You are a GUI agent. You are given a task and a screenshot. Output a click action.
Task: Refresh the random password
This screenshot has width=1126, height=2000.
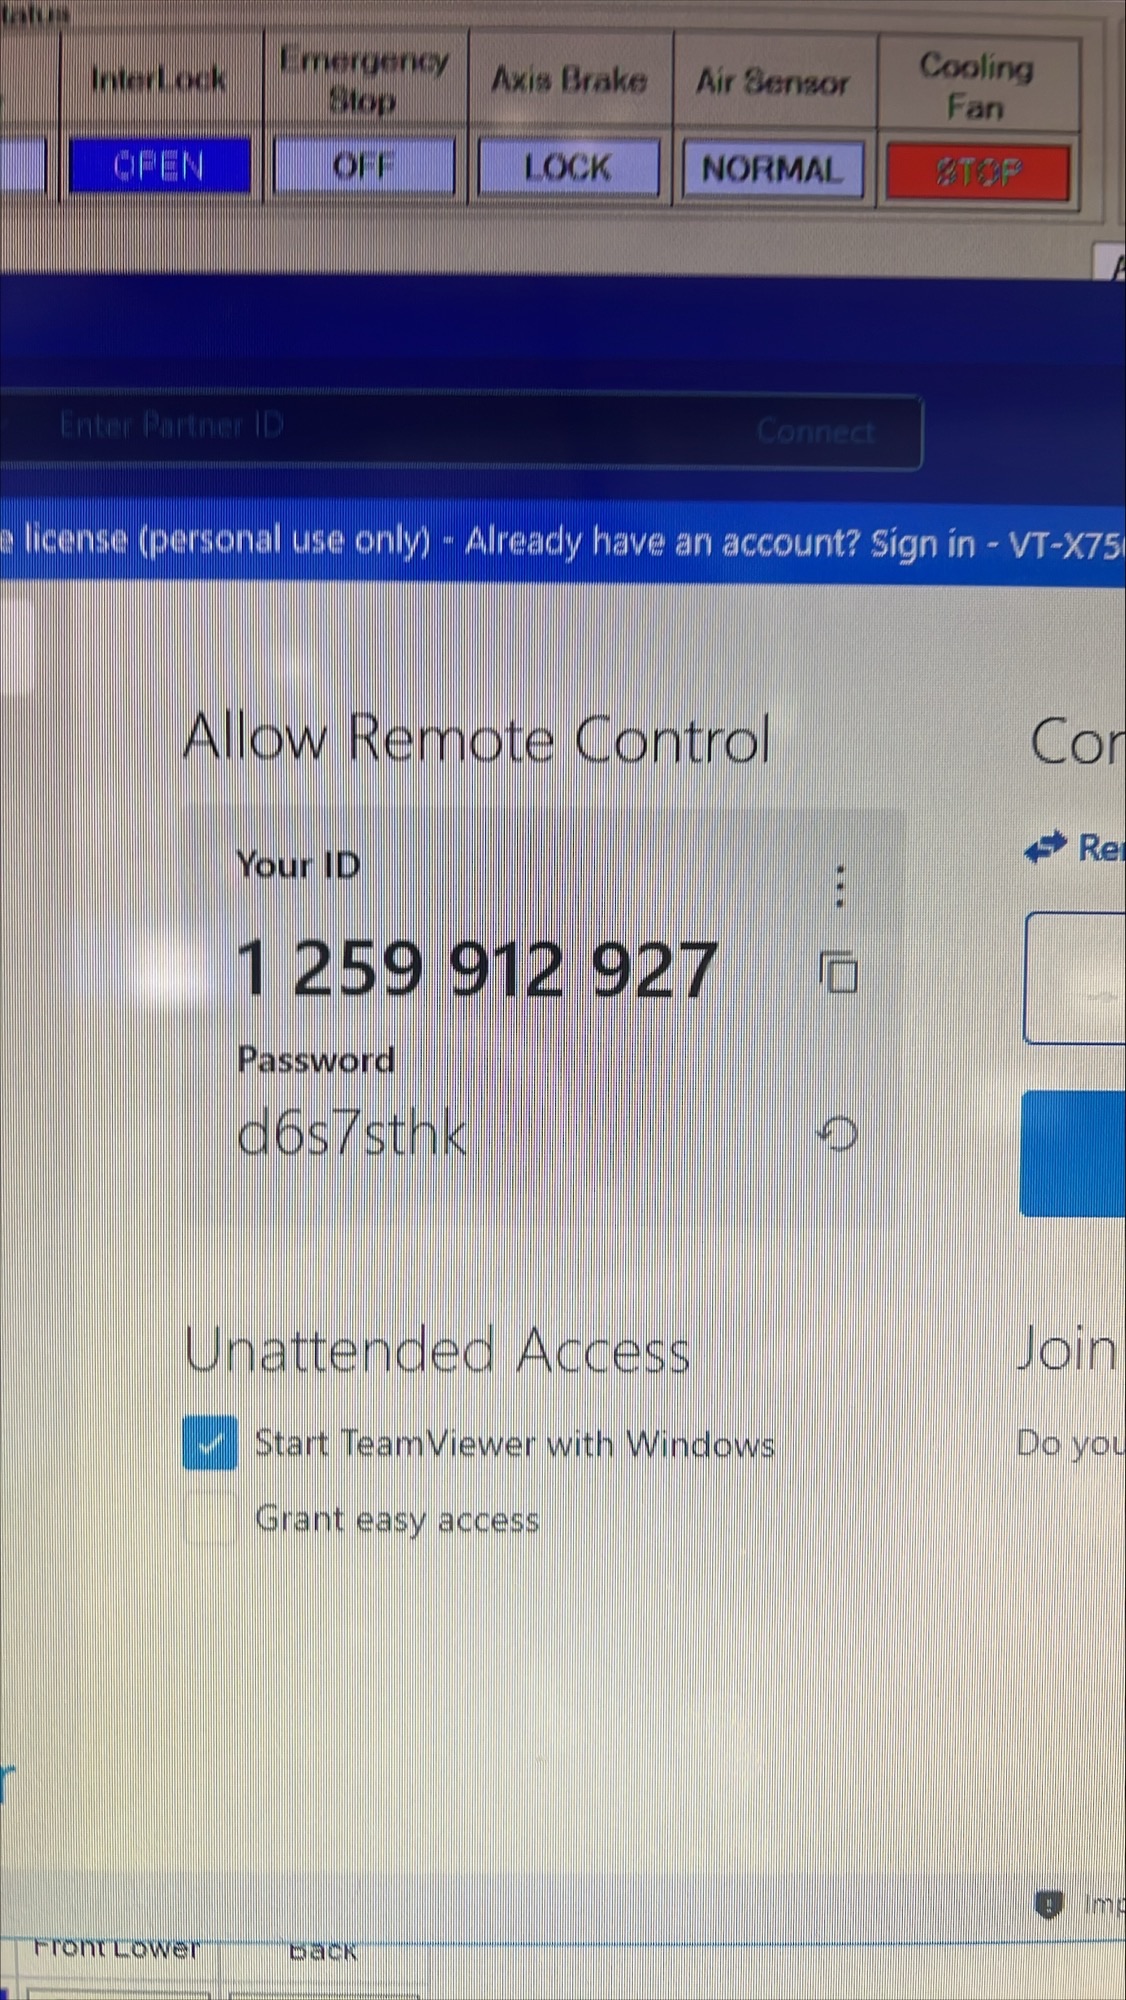tap(837, 1133)
